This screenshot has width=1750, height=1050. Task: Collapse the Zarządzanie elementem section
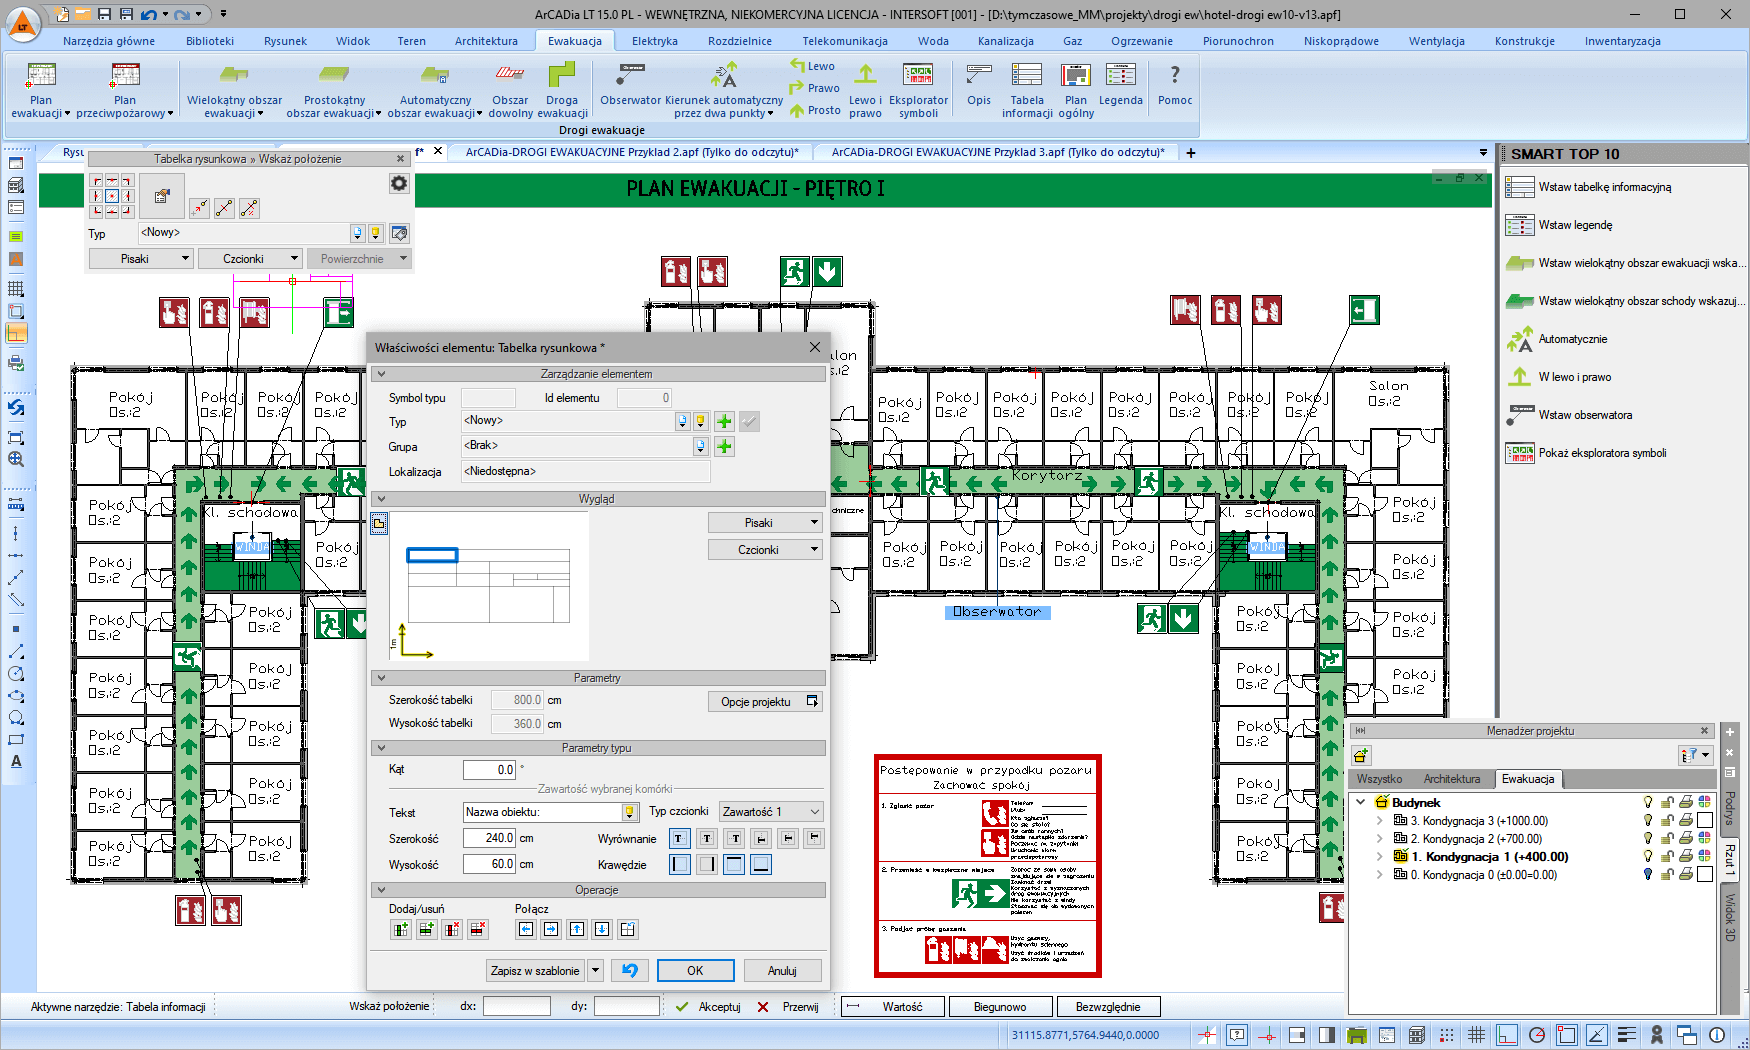(380, 374)
